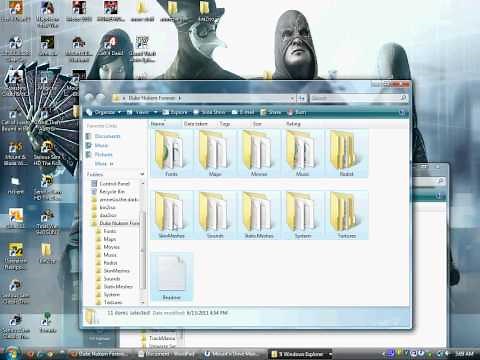Screen dimensions: 480x360
Task: Open the Textures folder thumbnail in file pane
Action: [x=346, y=215]
